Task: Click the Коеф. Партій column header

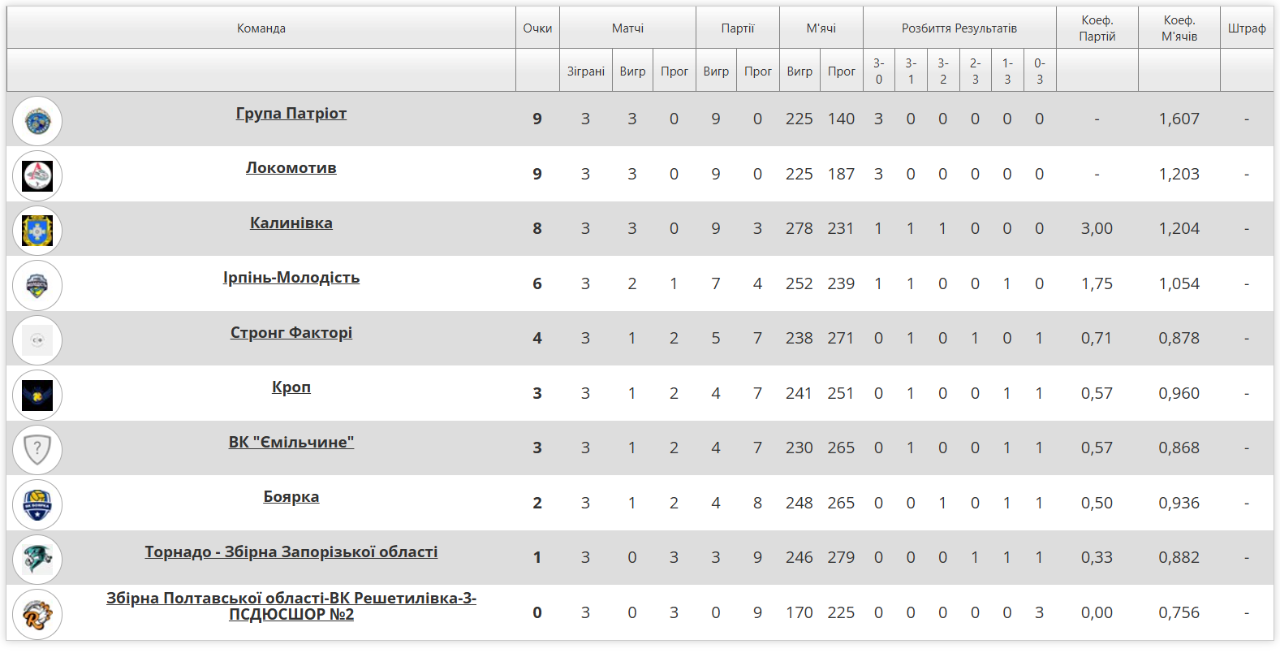Action: 1097,28
